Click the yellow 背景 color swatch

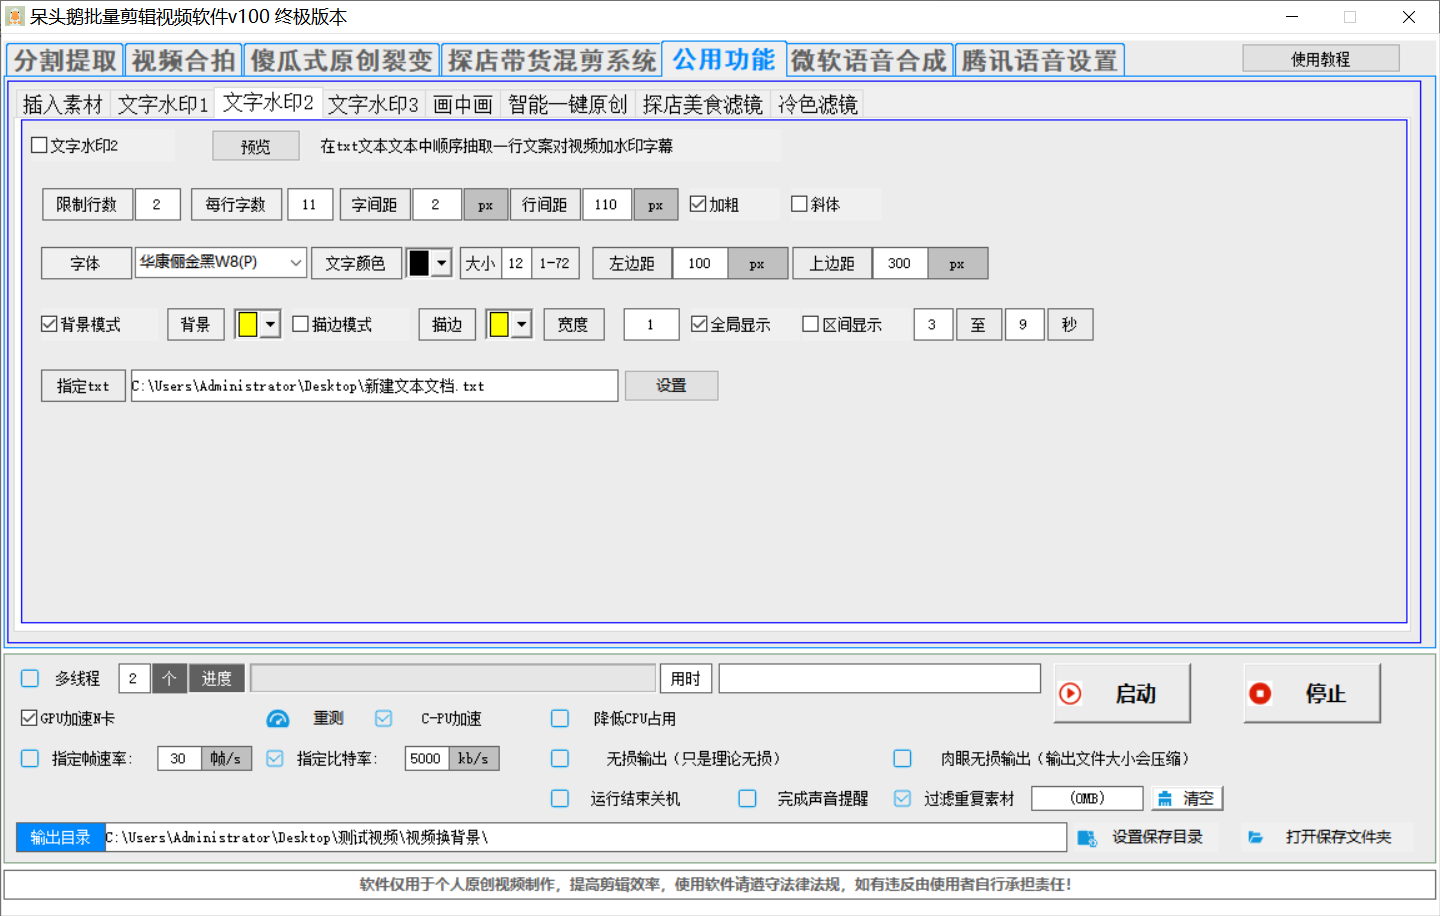click(x=248, y=324)
